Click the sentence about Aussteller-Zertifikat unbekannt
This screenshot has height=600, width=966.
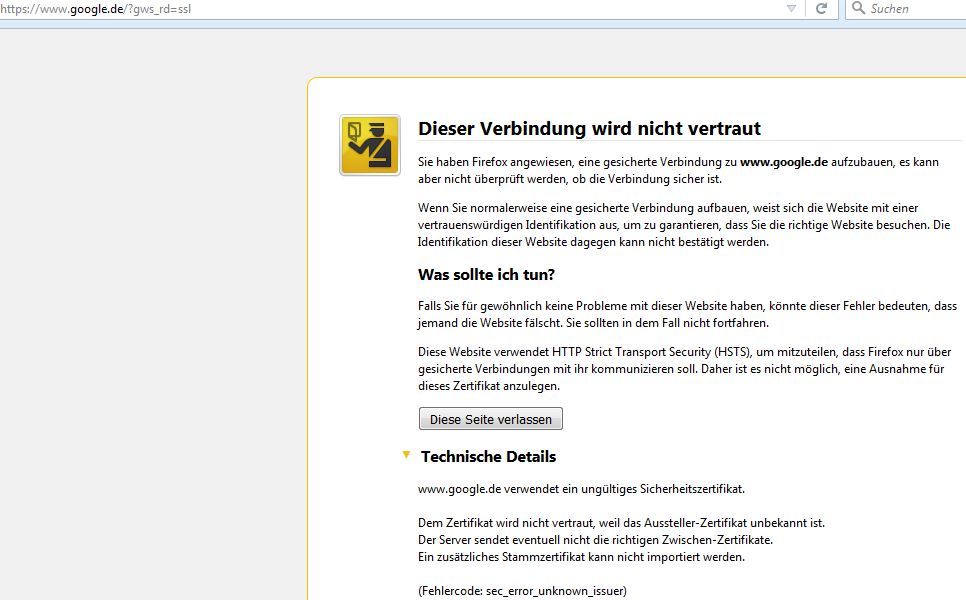621,523
